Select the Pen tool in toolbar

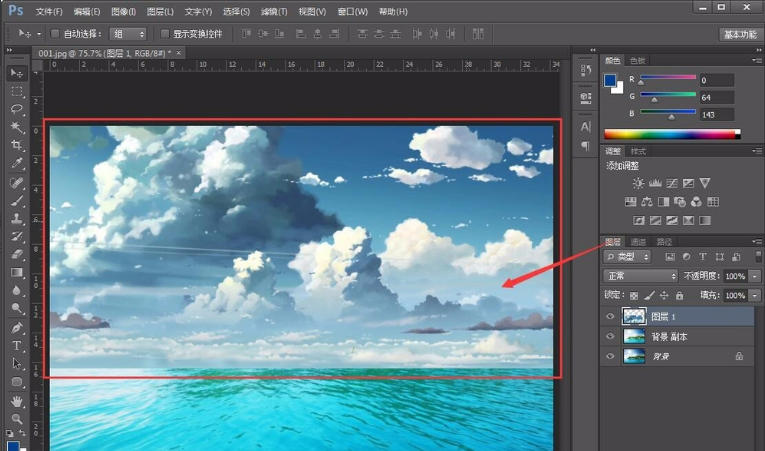point(17,327)
